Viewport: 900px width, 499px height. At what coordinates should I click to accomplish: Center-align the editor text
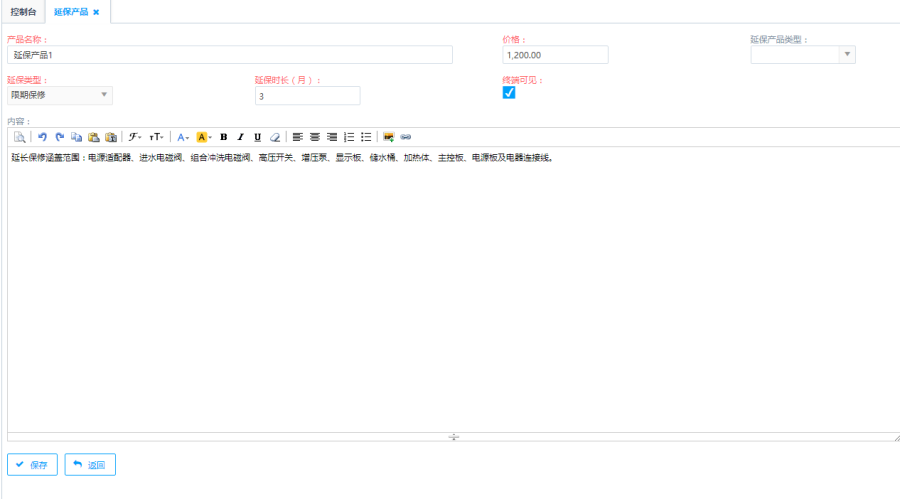[x=314, y=137]
